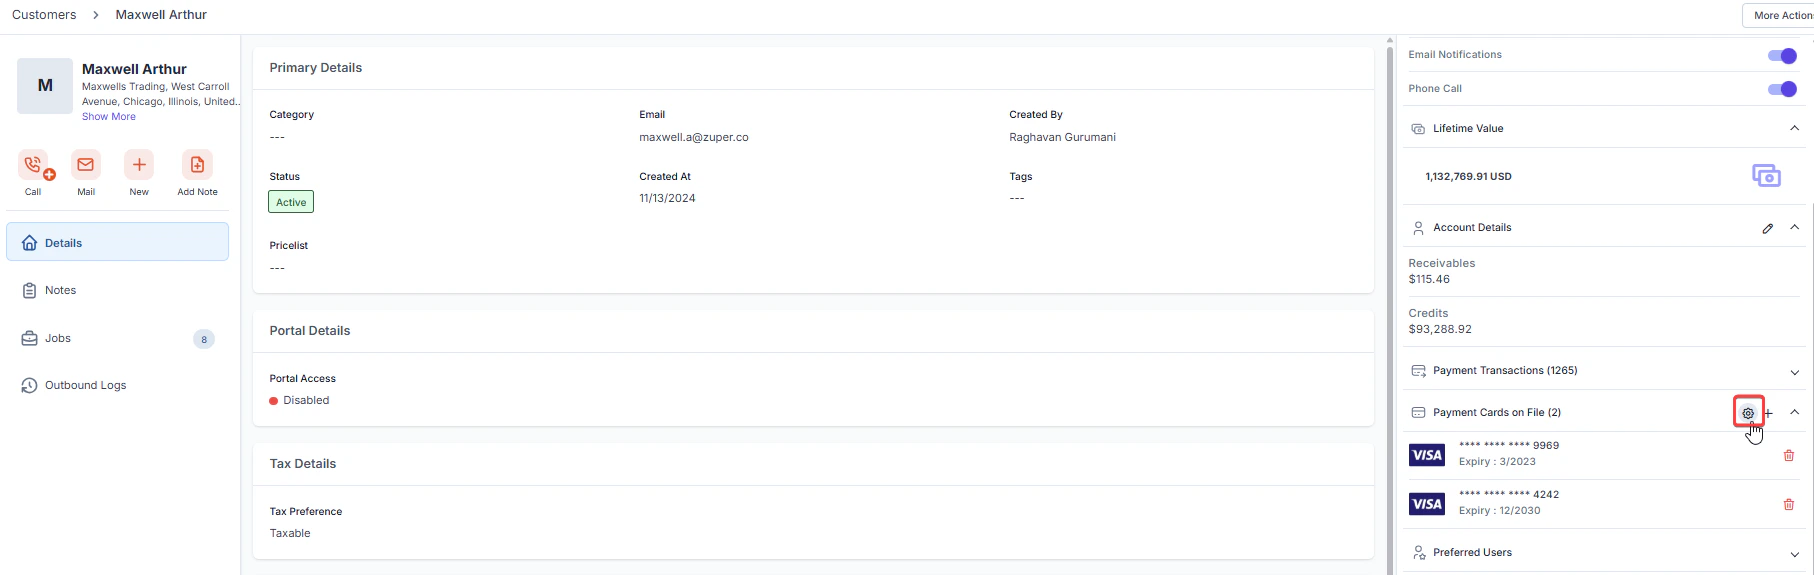1814x575 pixels.
Task: Click the Lifetime Value money icon
Action: [x=1766, y=176]
